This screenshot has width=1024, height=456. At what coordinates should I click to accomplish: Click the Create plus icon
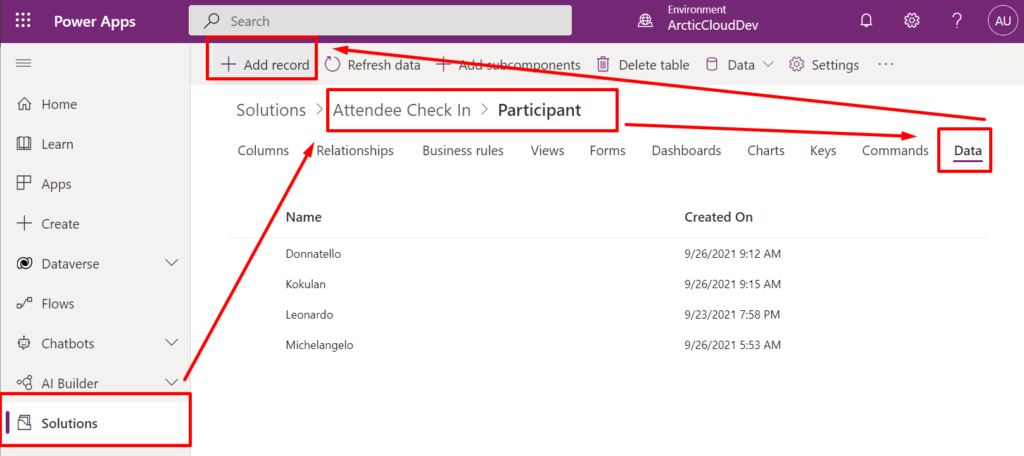[24, 223]
